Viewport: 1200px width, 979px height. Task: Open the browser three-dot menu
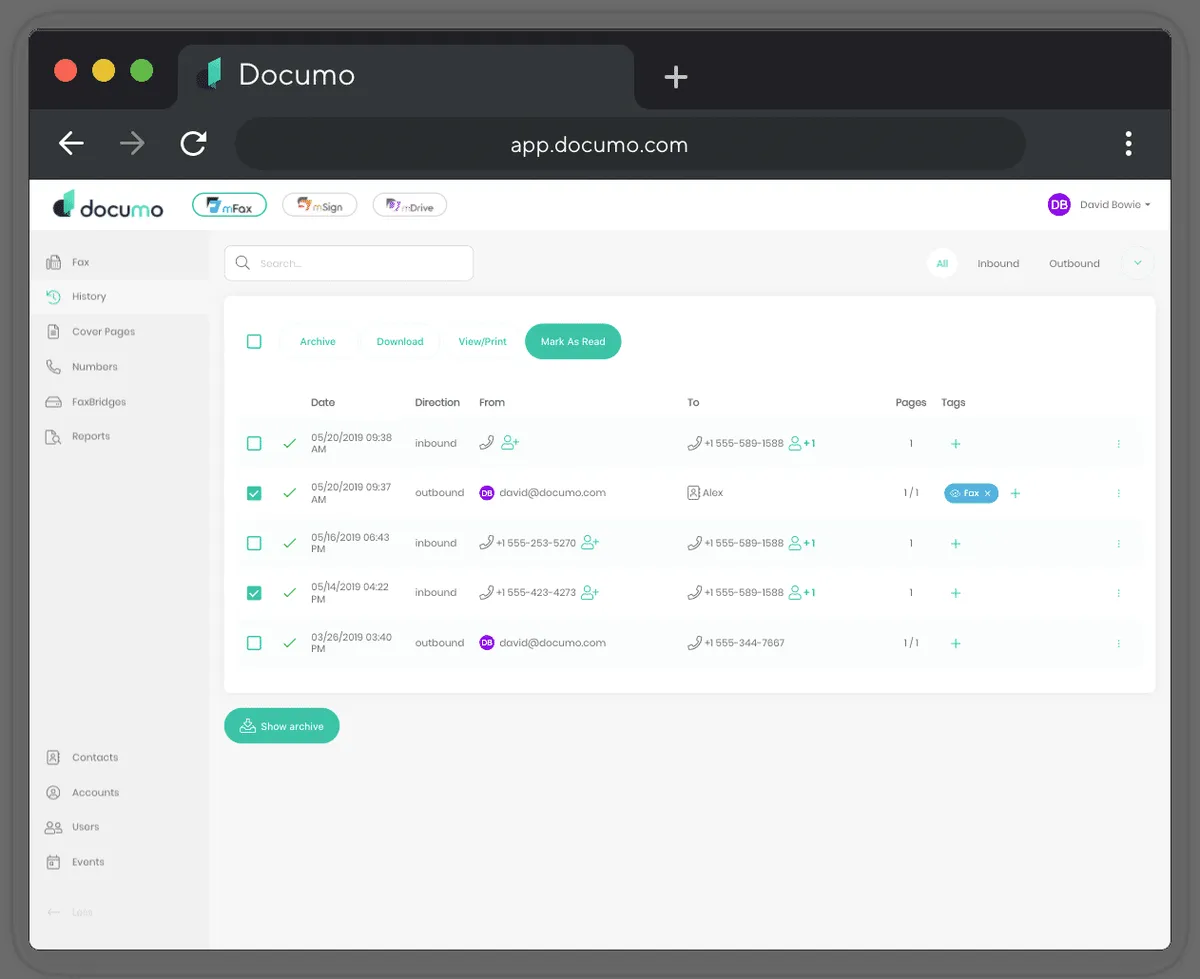pyautogui.click(x=1128, y=144)
